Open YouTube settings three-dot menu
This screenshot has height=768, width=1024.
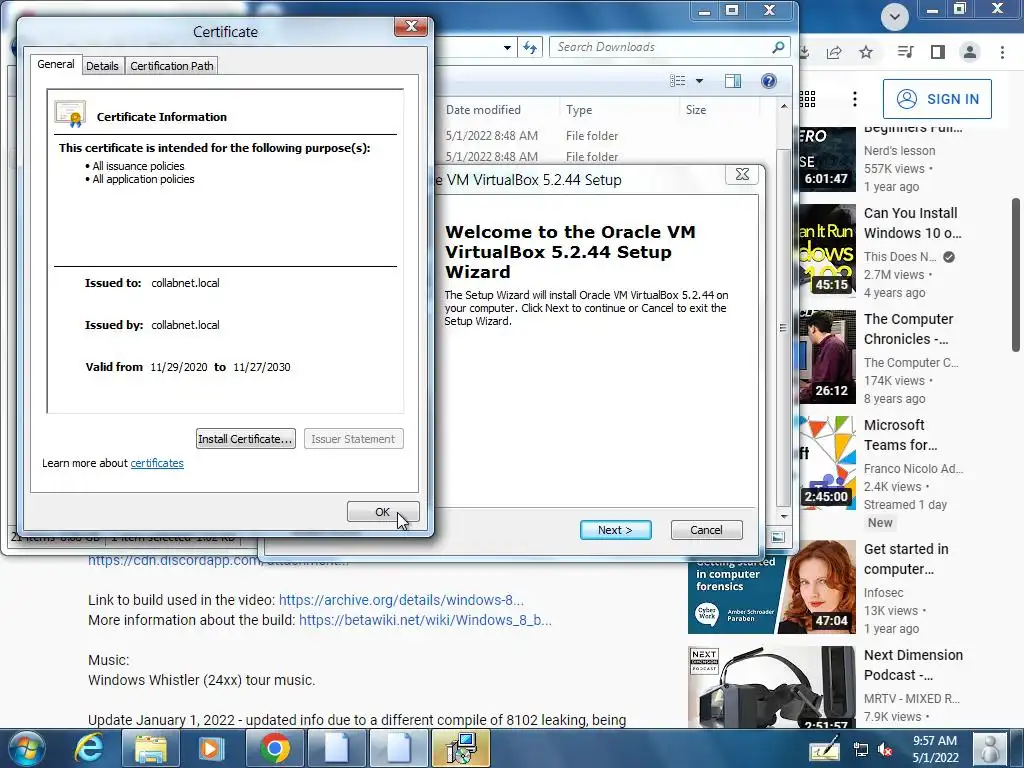pyautogui.click(x=855, y=99)
